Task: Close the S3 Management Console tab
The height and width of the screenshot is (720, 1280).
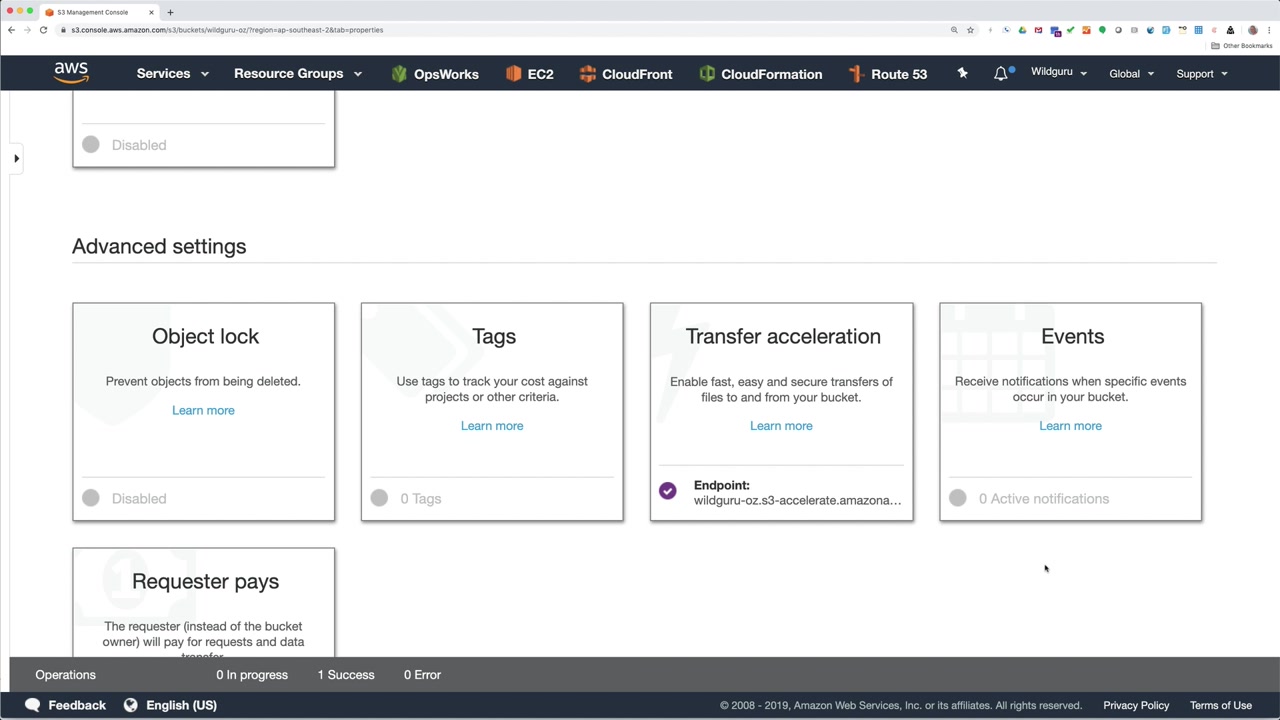Action: pyautogui.click(x=151, y=12)
